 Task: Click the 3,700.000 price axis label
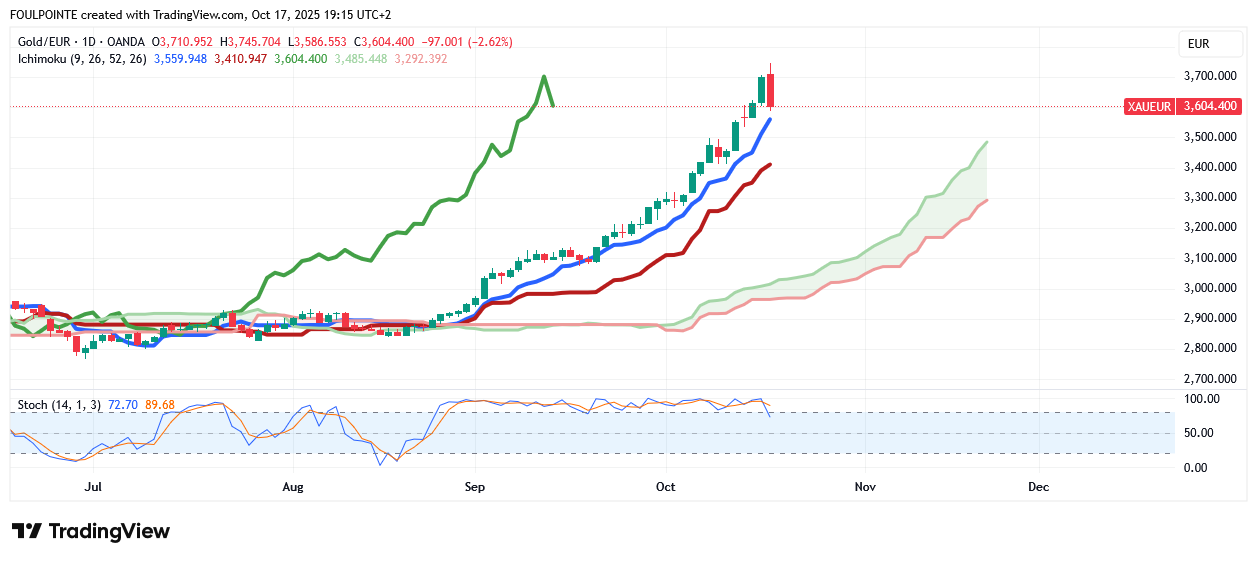(x=1212, y=76)
